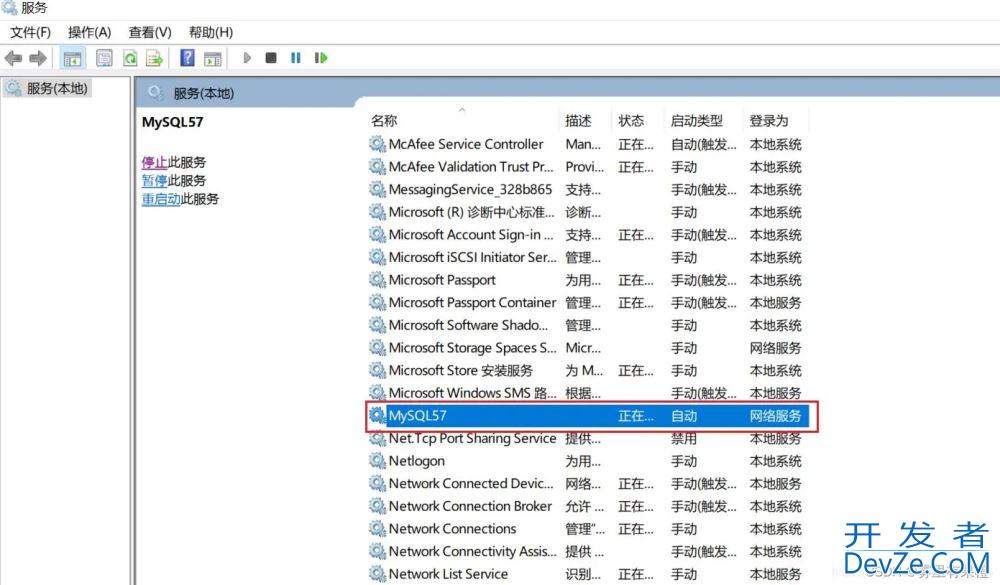Select the Netlogon service name

coord(416,461)
